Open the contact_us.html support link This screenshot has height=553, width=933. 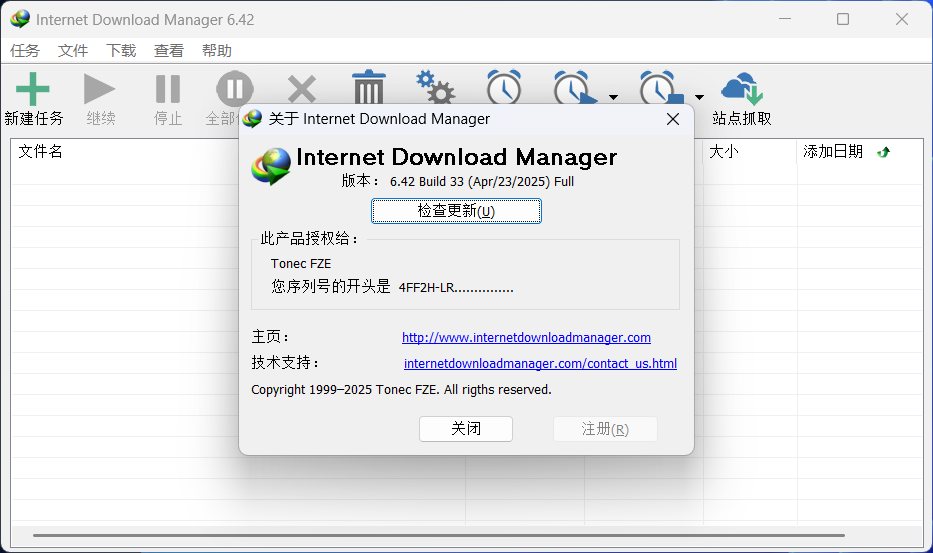(x=540, y=363)
